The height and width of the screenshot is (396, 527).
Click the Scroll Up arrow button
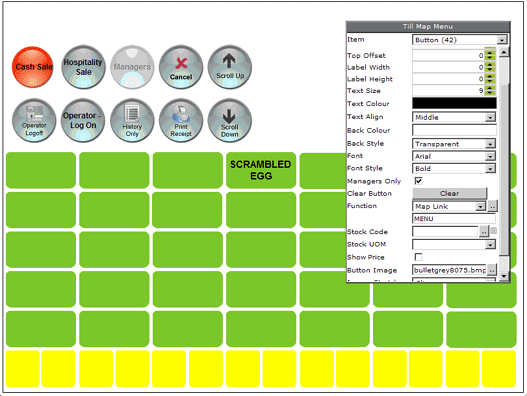pyautogui.click(x=230, y=67)
